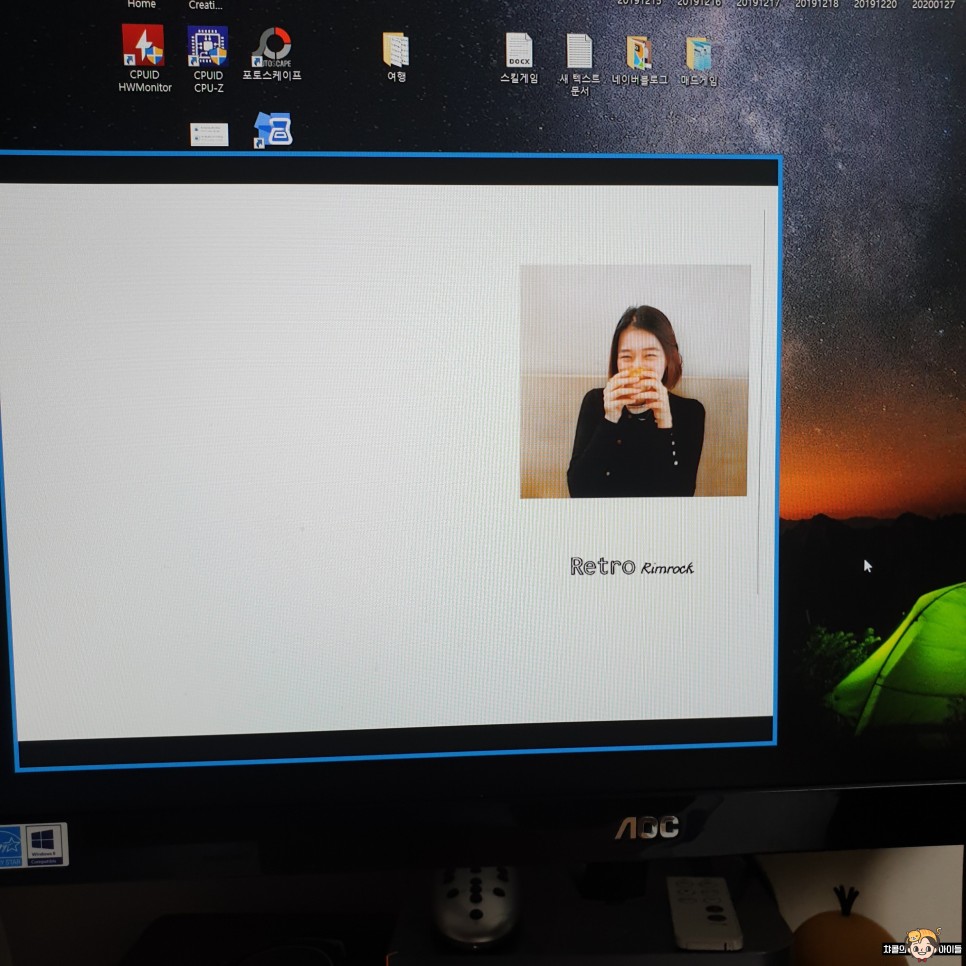
Task: Select the 20191216 desktop item
Action: click(699, 4)
